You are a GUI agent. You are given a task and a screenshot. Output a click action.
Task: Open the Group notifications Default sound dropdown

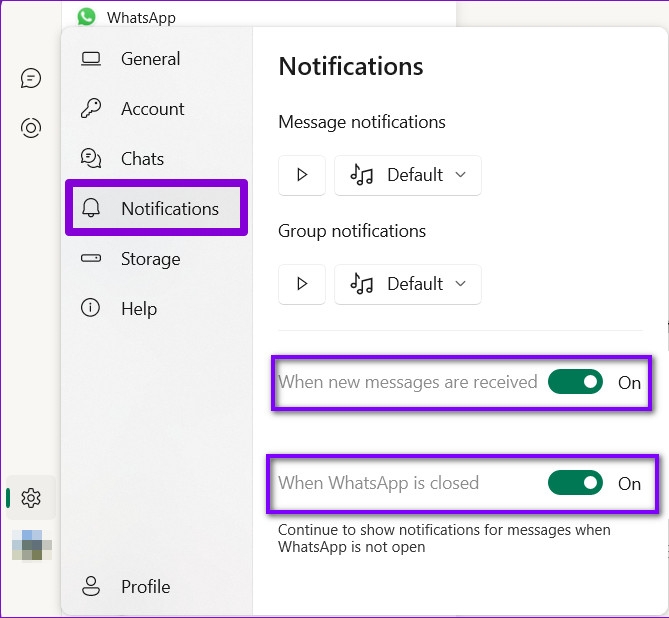click(x=408, y=284)
